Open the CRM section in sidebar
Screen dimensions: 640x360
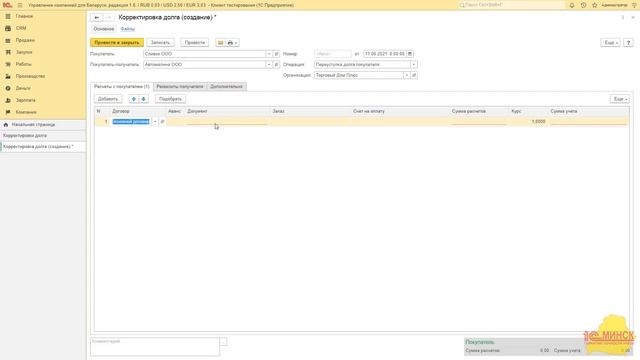21,28
